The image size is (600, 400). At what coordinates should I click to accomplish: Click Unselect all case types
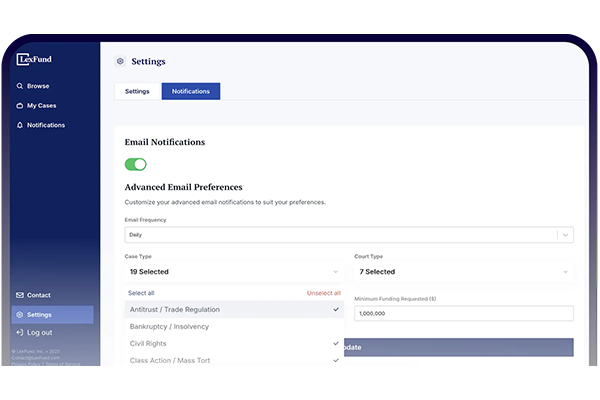323,293
